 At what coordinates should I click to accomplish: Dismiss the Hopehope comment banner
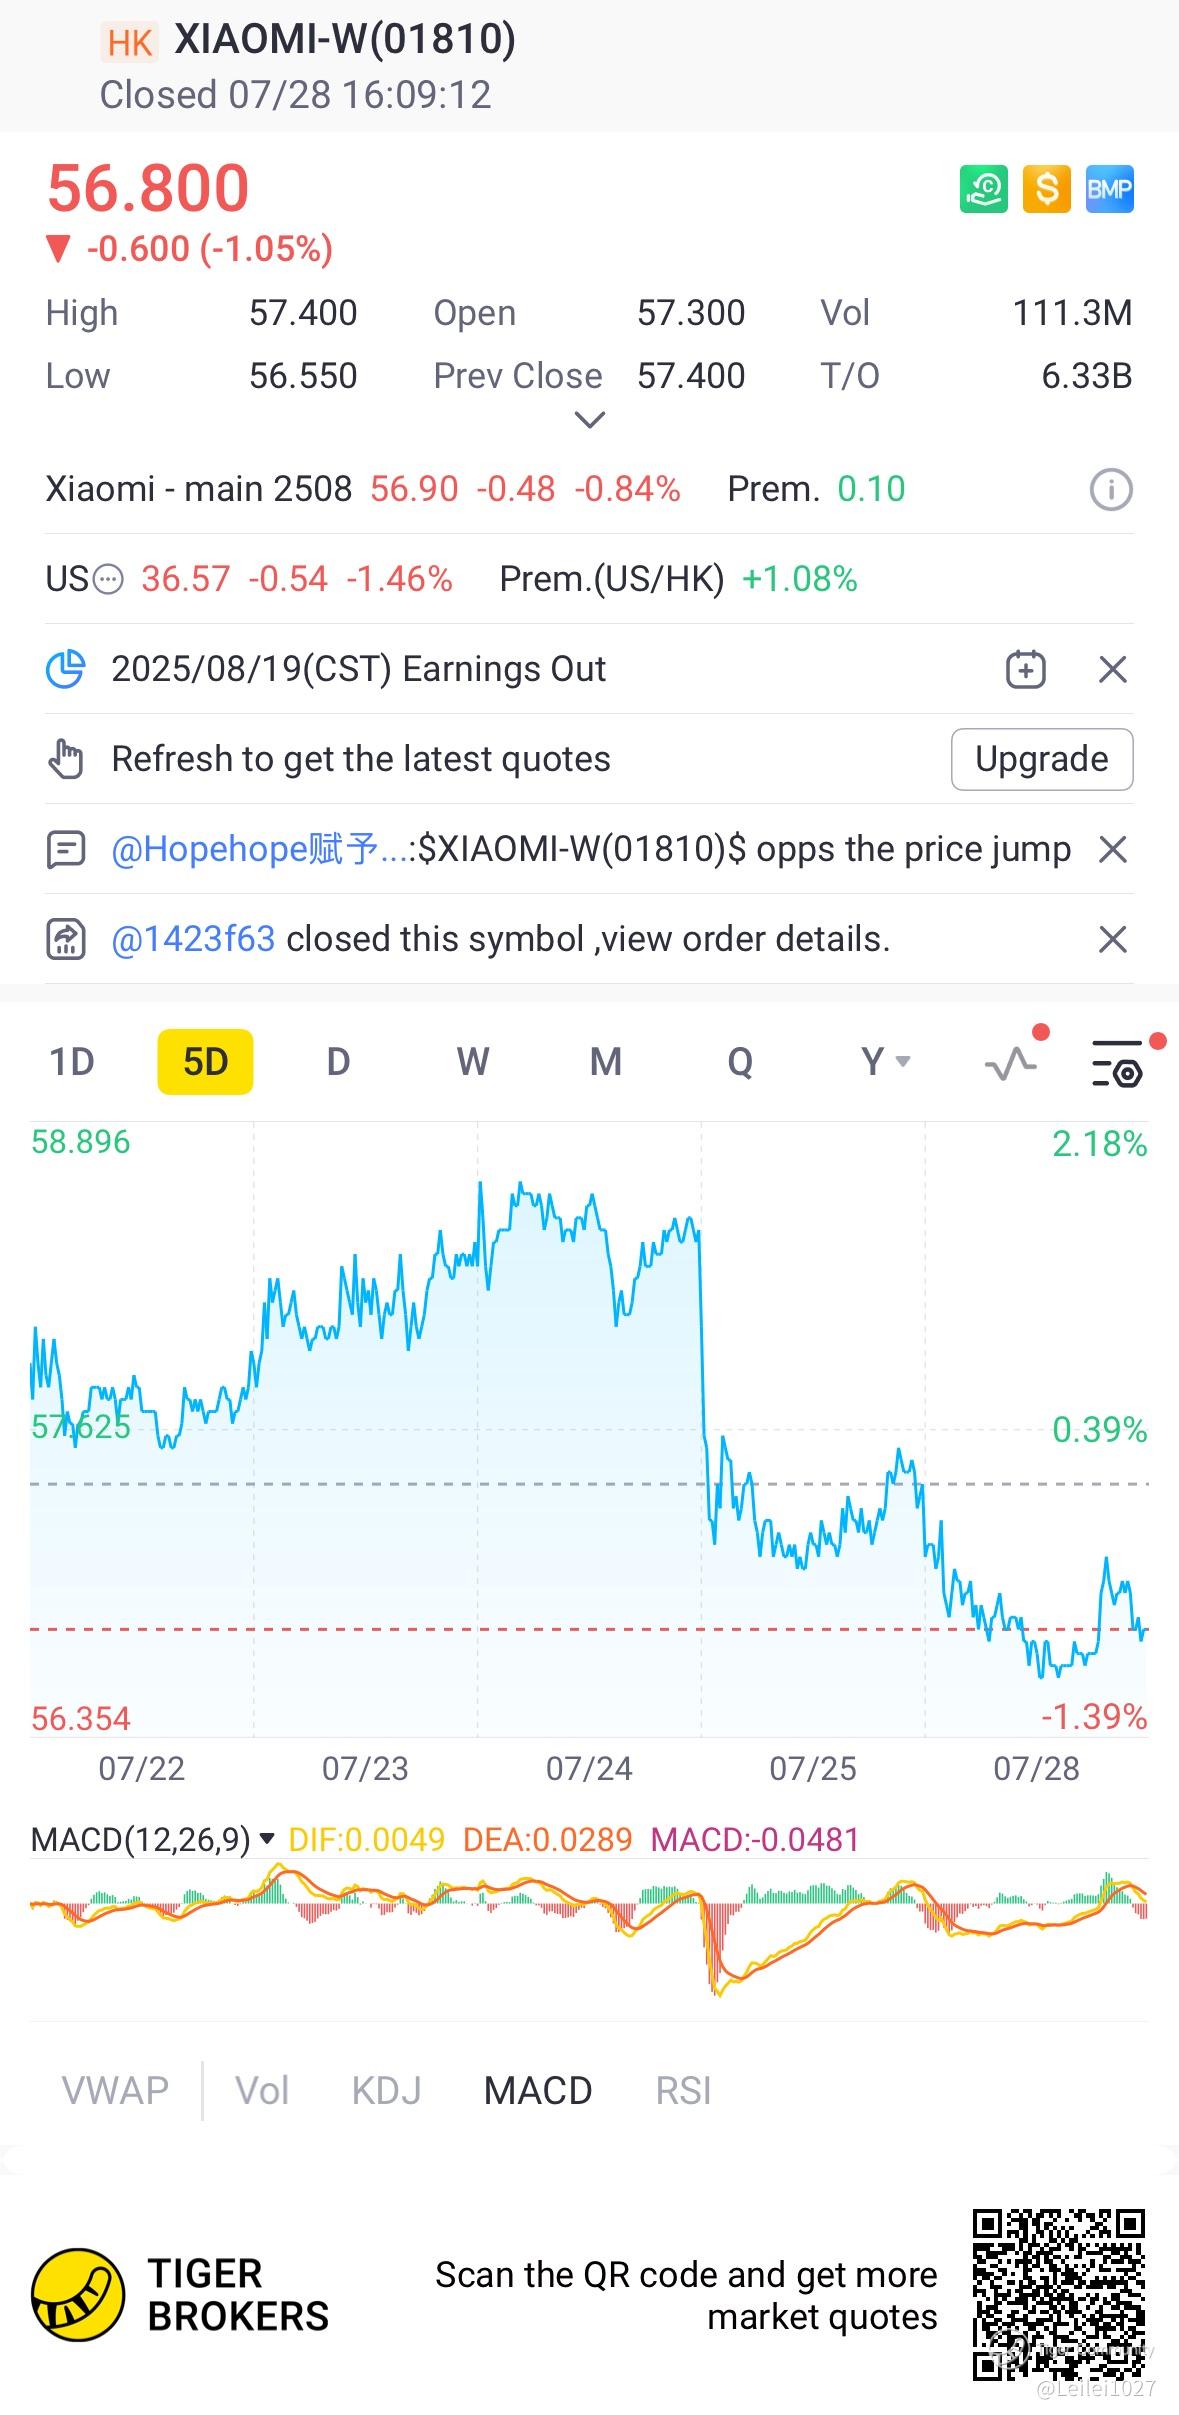(x=1112, y=849)
